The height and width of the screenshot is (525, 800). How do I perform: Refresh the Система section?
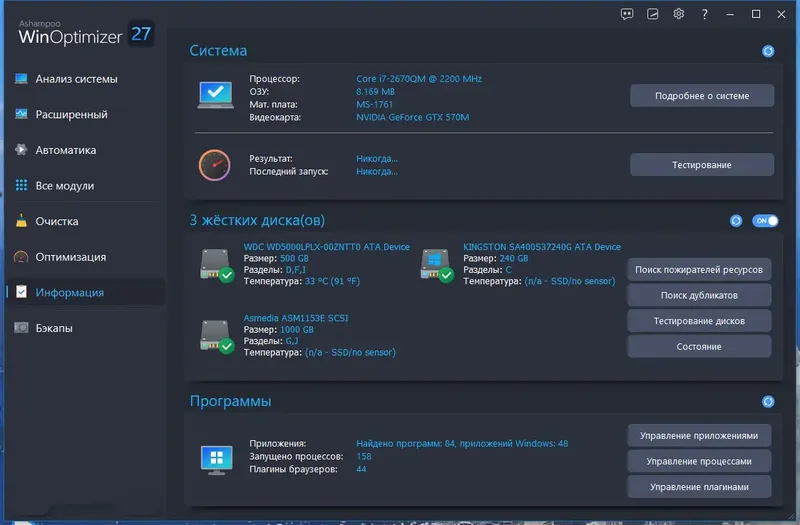[x=768, y=51]
